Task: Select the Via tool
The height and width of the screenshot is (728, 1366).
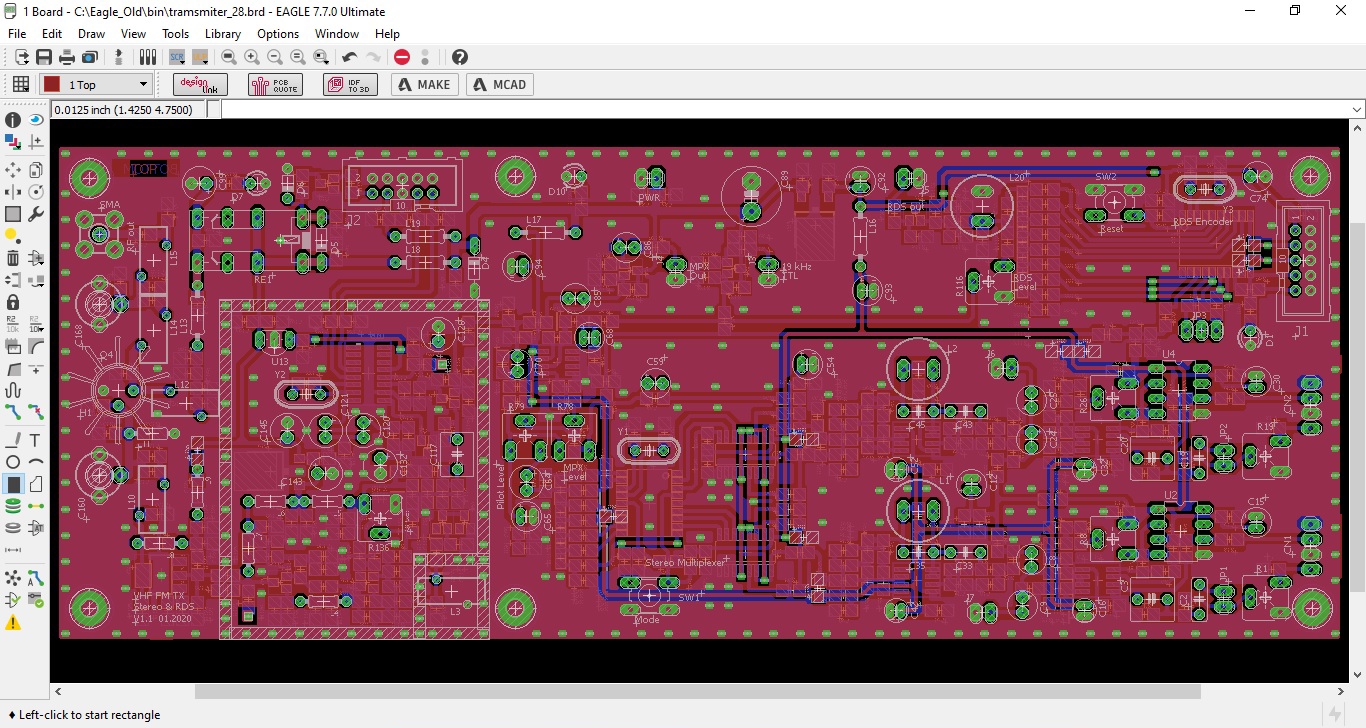Action: pyautogui.click(x=13, y=506)
